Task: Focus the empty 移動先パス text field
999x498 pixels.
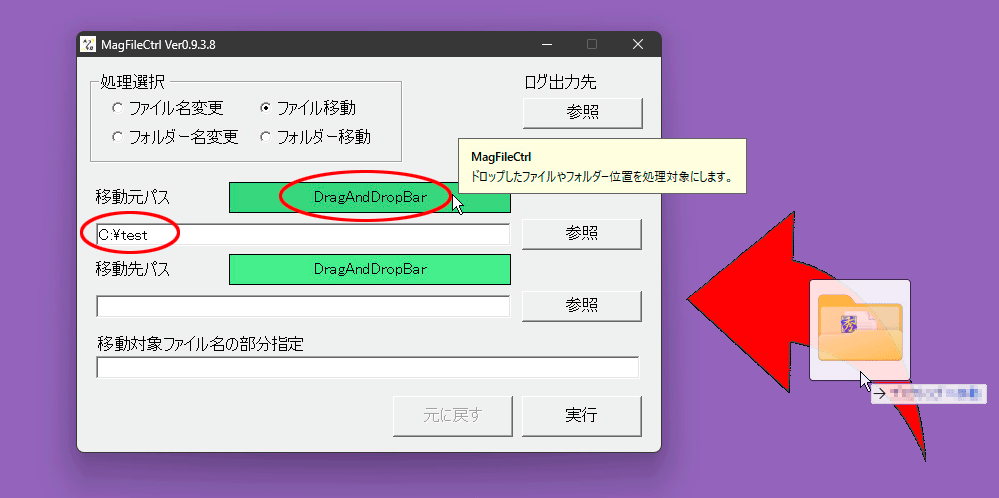Action: pyautogui.click(x=302, y=306)
